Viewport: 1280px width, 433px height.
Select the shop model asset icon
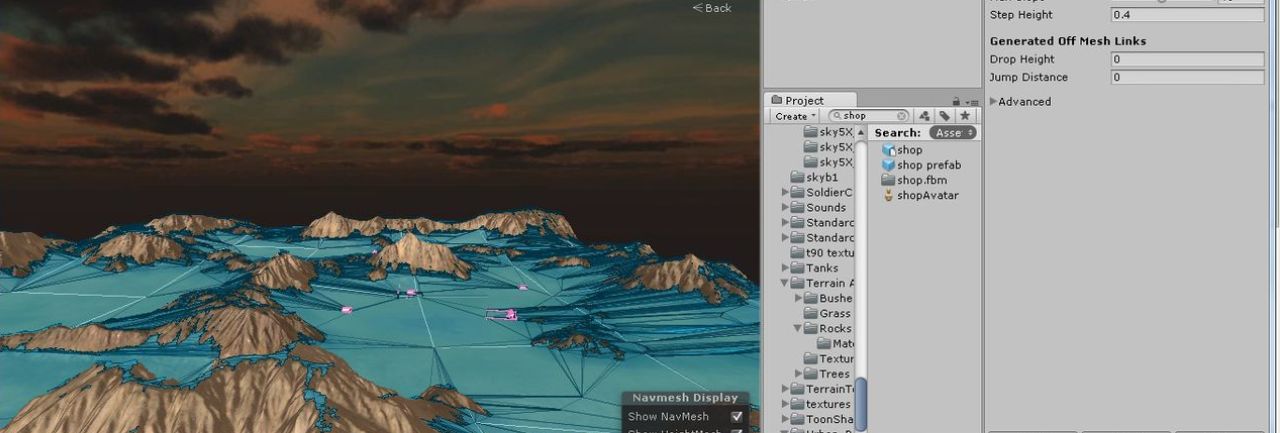click(888, 150)
